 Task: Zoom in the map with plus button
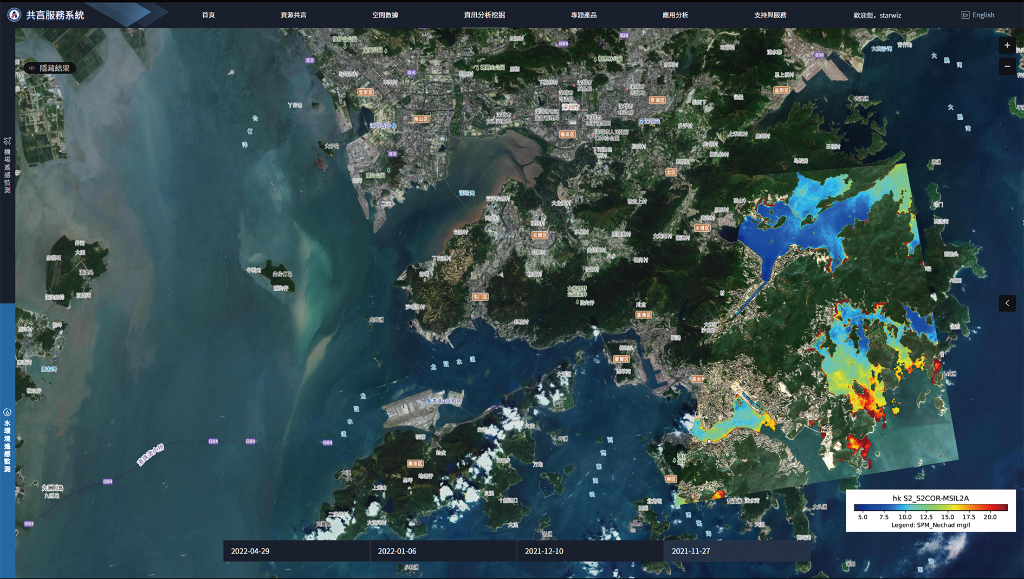click(x=1007, y=45)
